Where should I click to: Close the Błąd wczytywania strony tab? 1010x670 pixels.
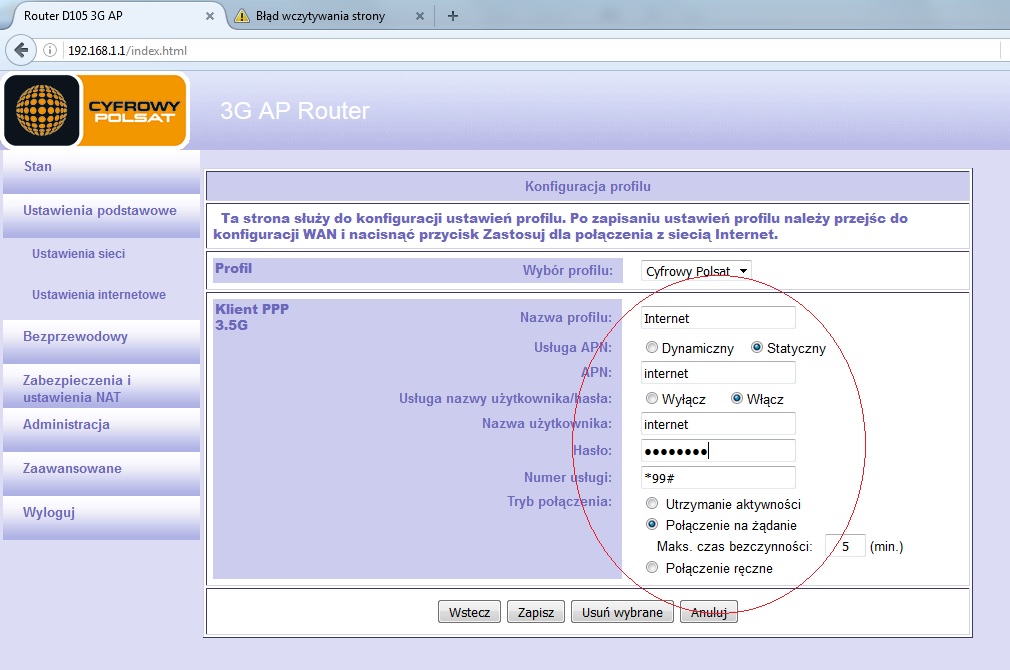(420, 17)
